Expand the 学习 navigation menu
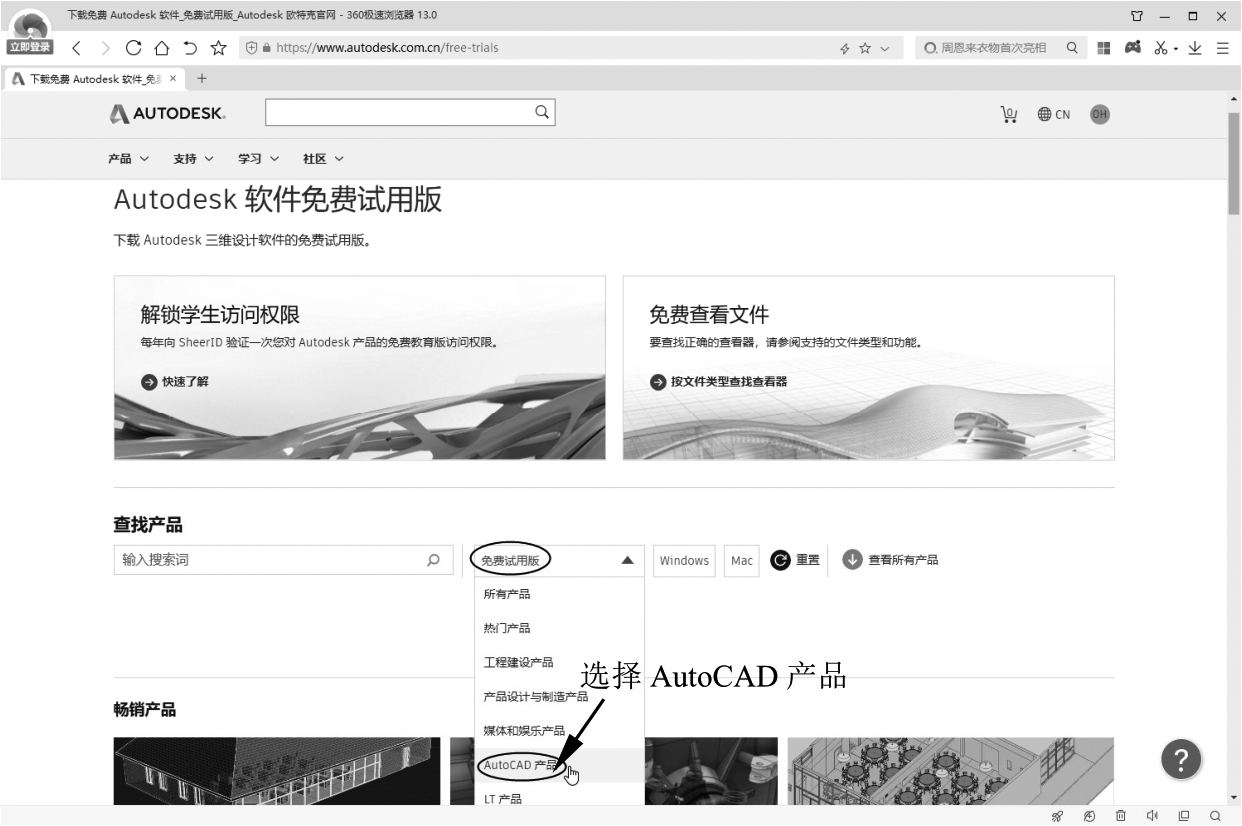 [x=258, y=158]
